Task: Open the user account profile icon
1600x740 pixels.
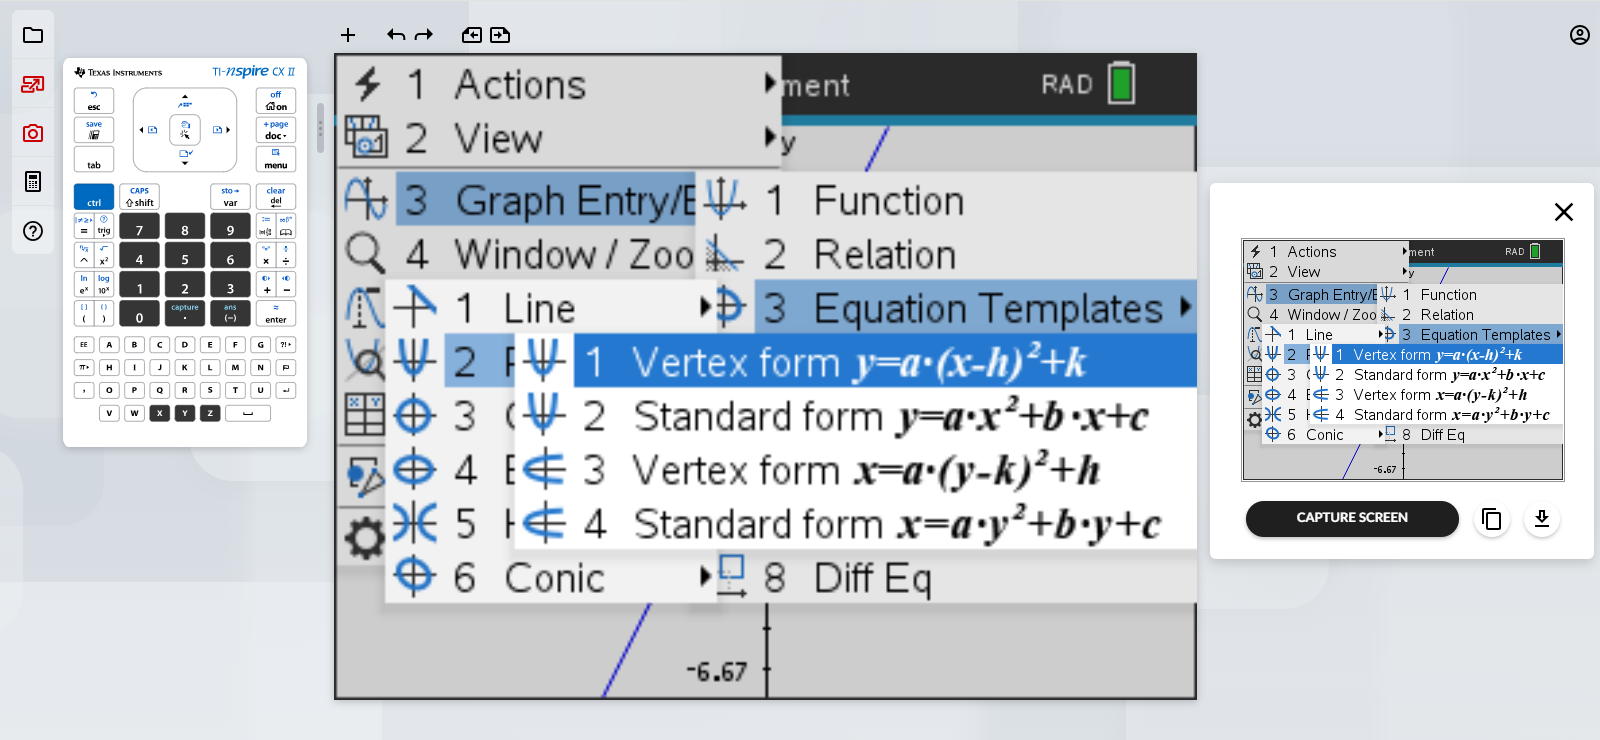Action: [1580, 35]
